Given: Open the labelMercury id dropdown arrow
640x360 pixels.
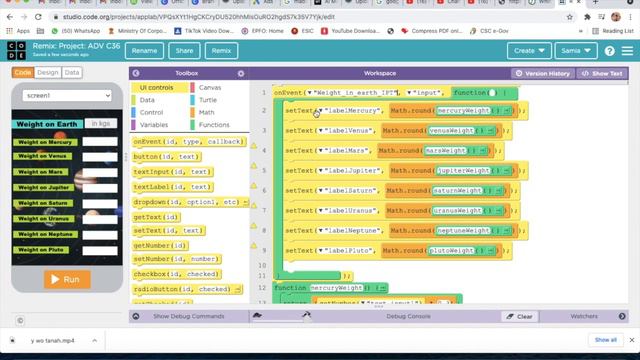Looking at the screenshot, I should (320, 111).
